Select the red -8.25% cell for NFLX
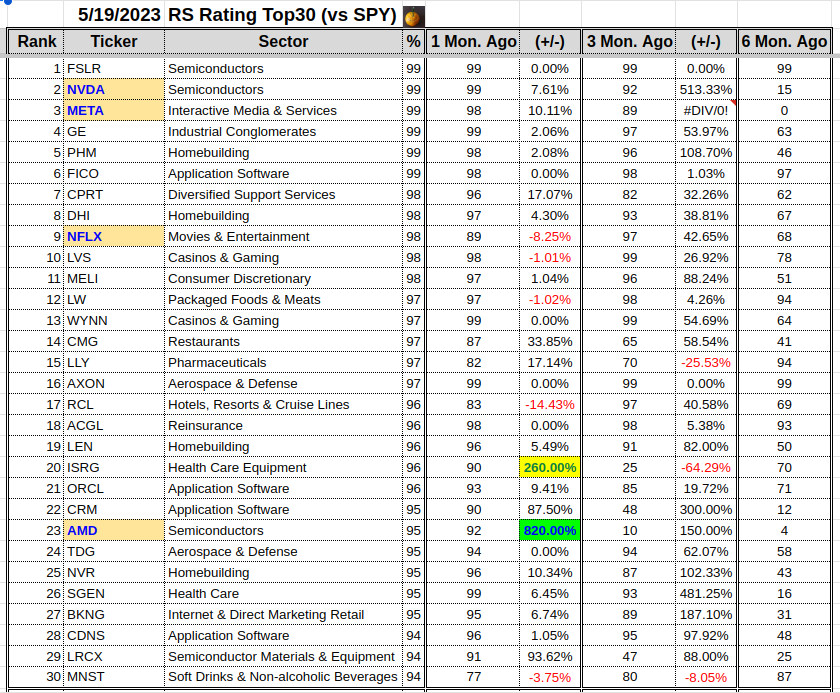This screenshot has width=840, height=693. pos(550,236)
